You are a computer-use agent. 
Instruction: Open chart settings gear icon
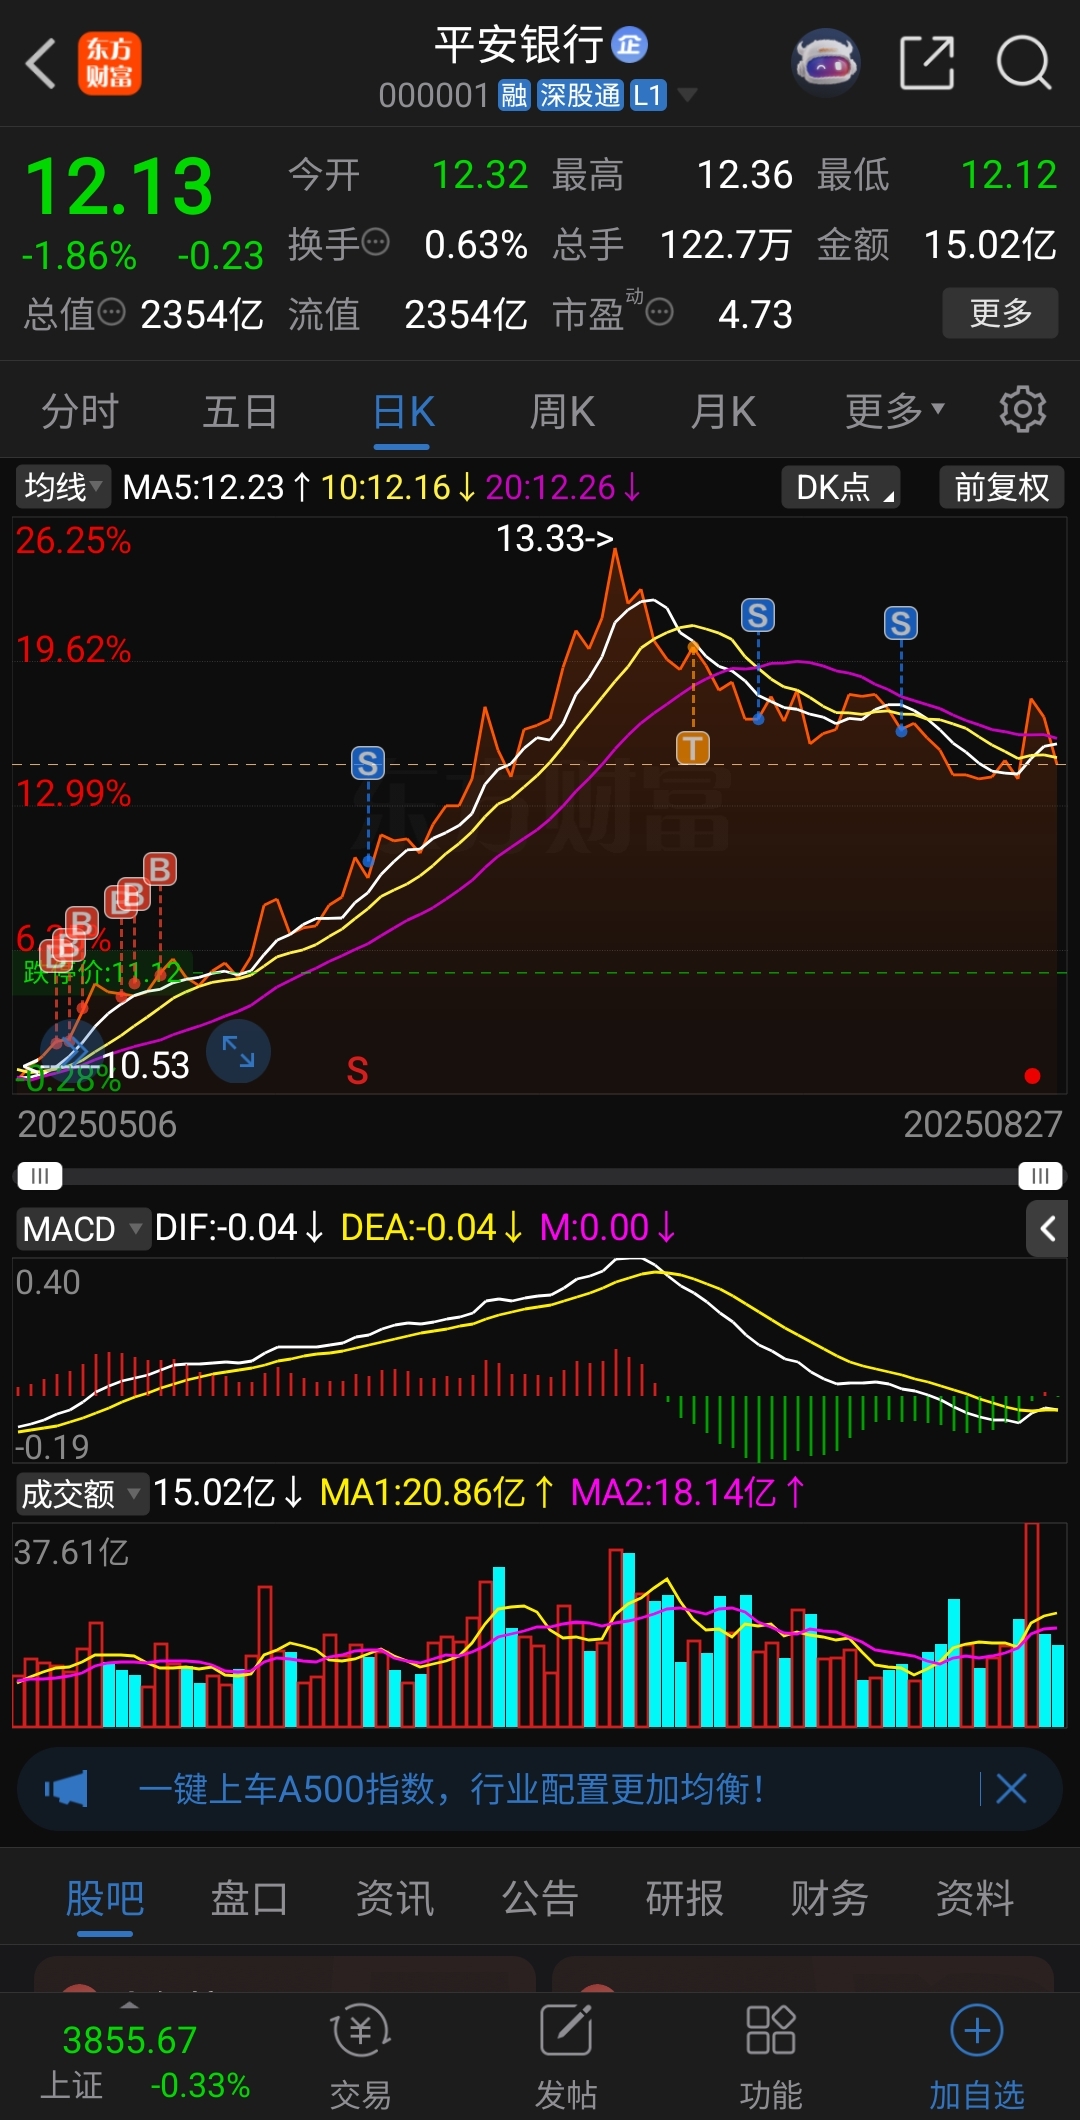[x=1023, y=410]
